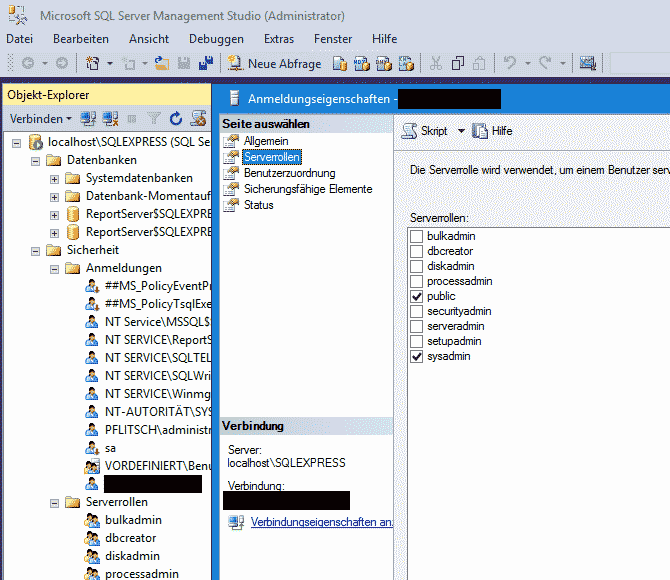Viewport: 670px width, 580px height.
Task: Click the Open File folder icon
Action: (162, 64)
